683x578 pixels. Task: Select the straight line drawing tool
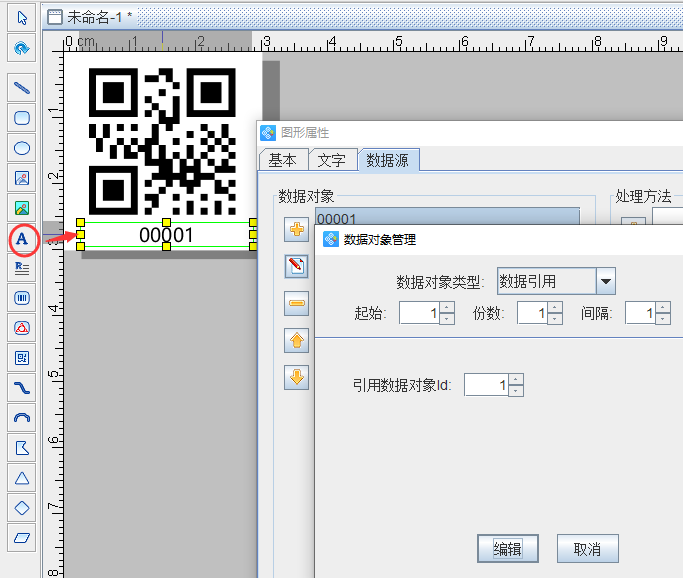(x=22, y=87)
